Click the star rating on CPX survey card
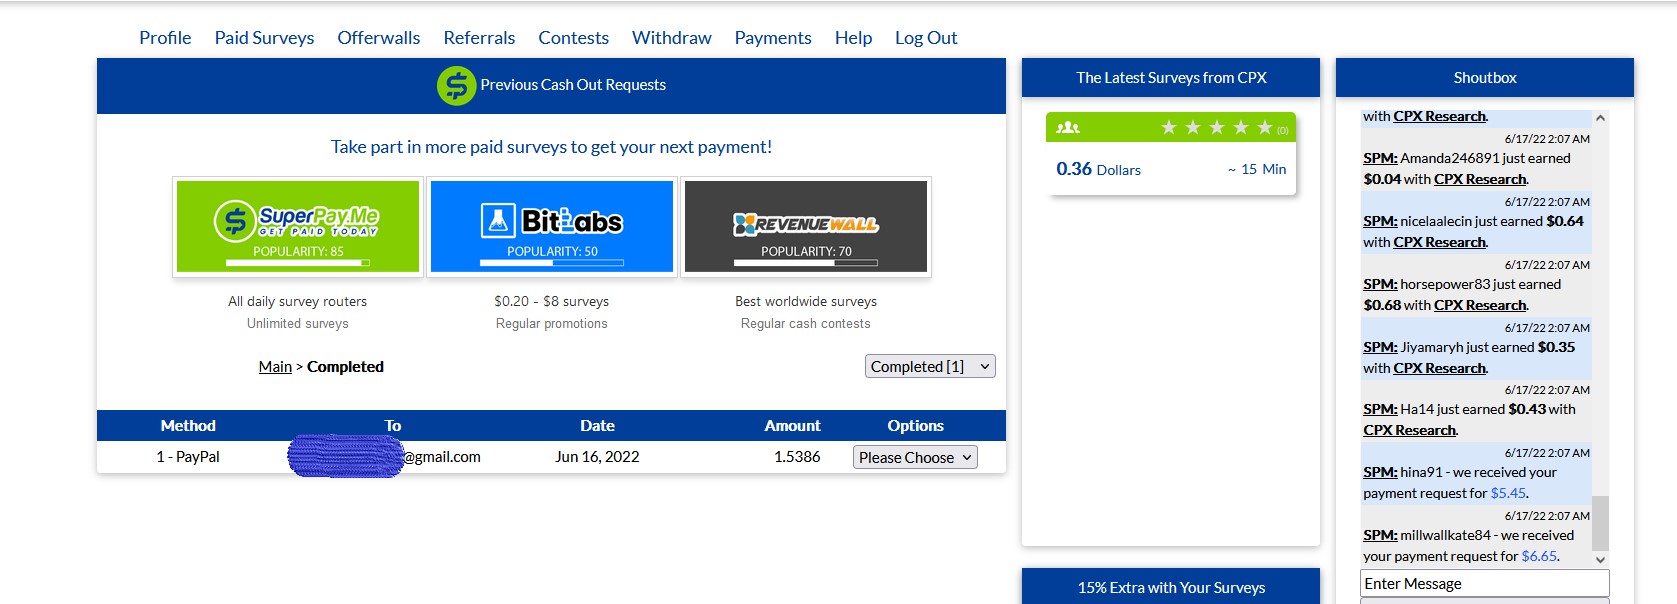 [x=1216, y=128]
